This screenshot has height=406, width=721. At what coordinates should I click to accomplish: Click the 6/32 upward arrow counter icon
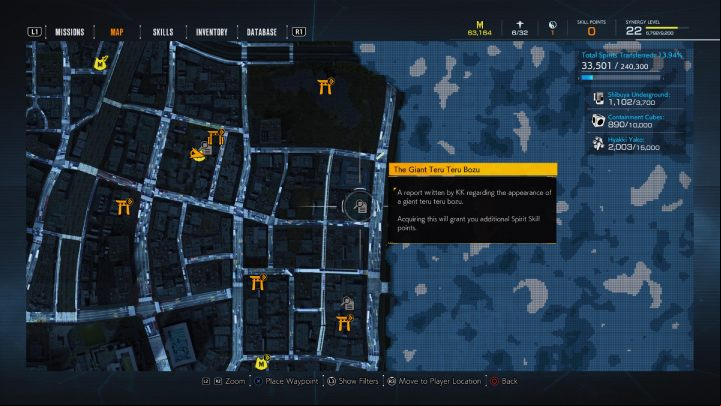pos(520,24)
